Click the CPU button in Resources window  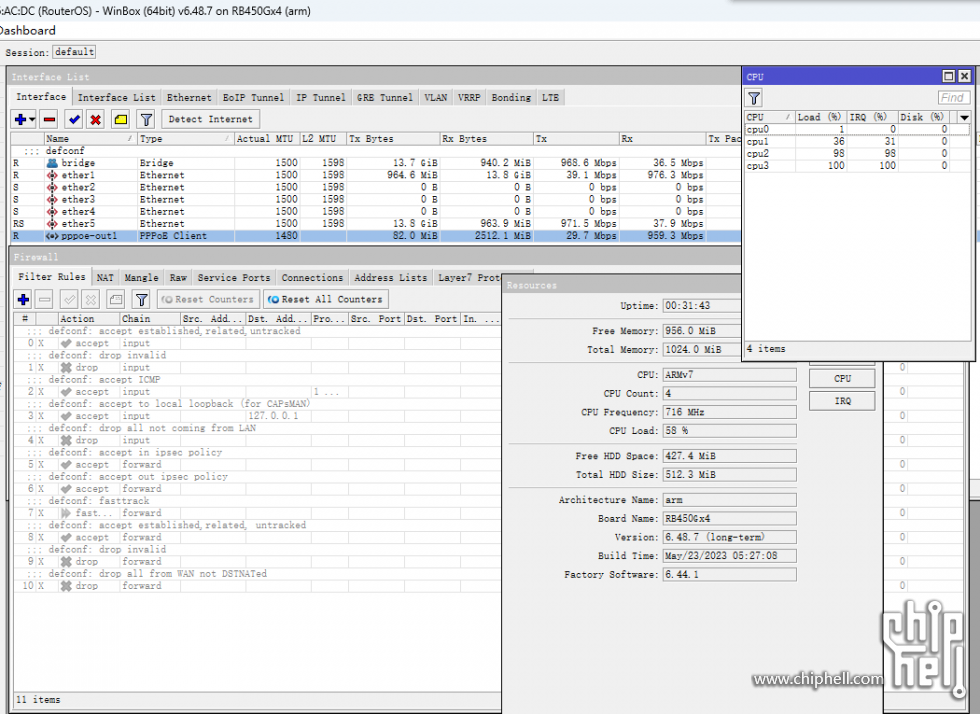[842, 378]
